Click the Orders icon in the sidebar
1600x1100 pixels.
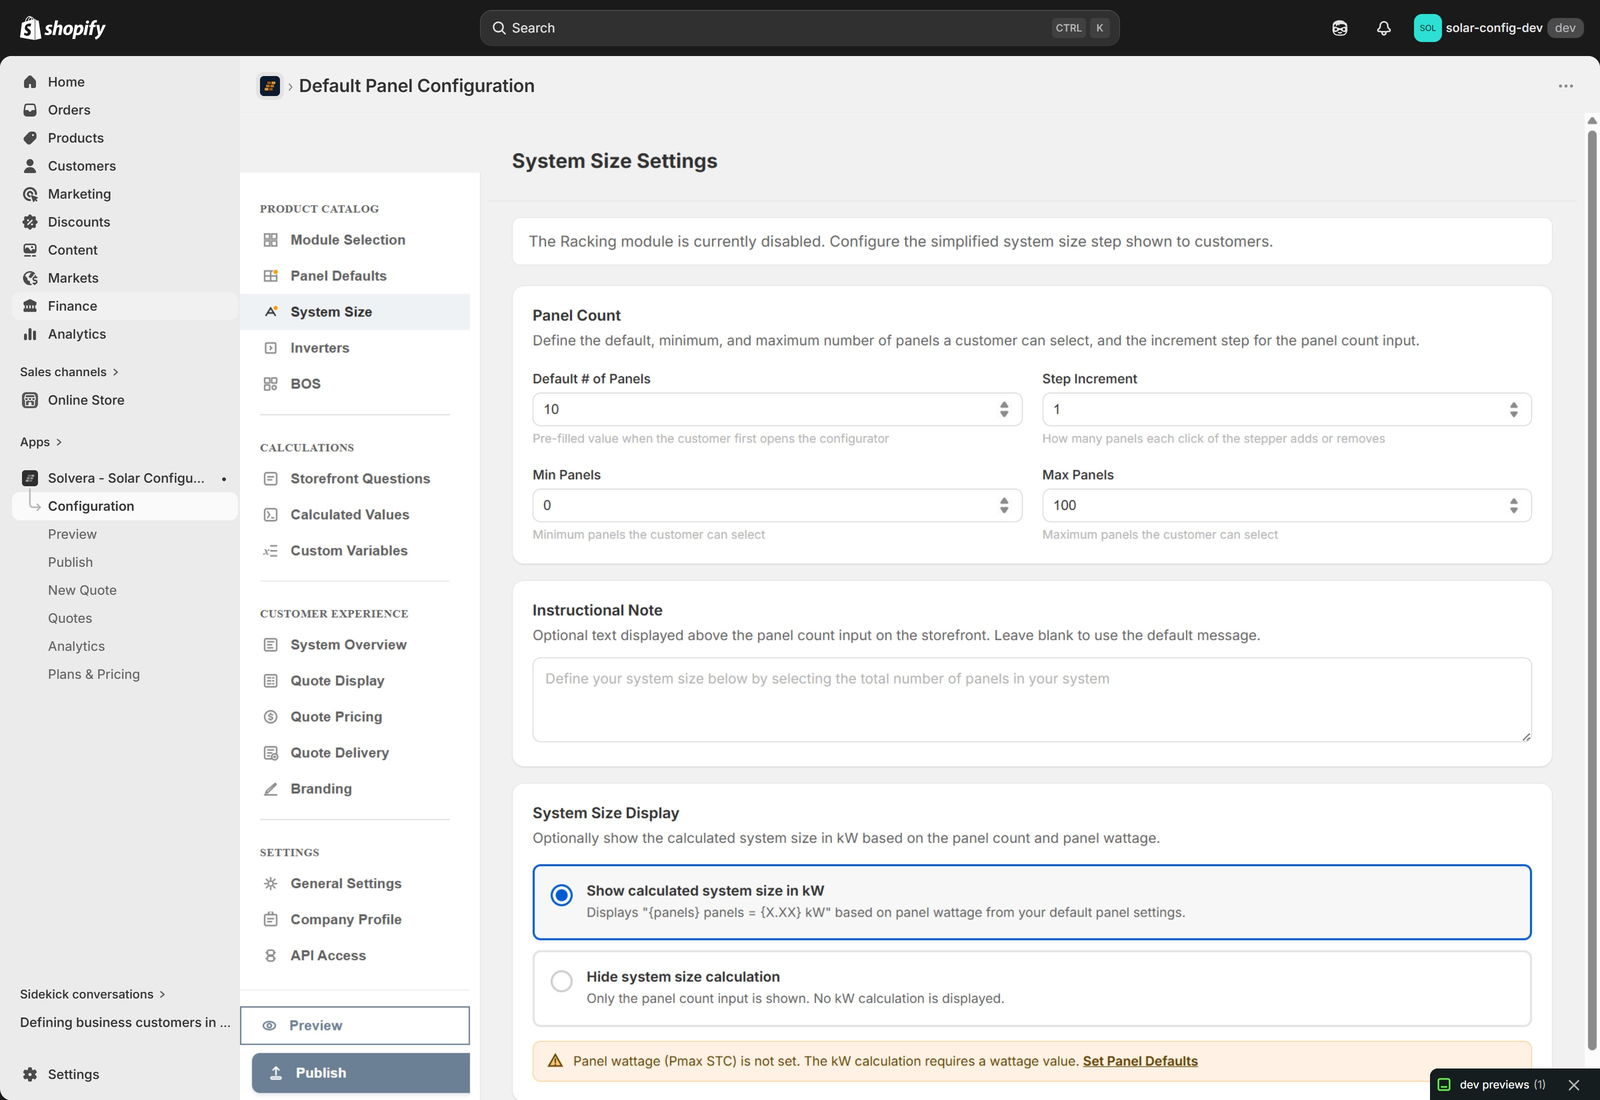(30, 110)
